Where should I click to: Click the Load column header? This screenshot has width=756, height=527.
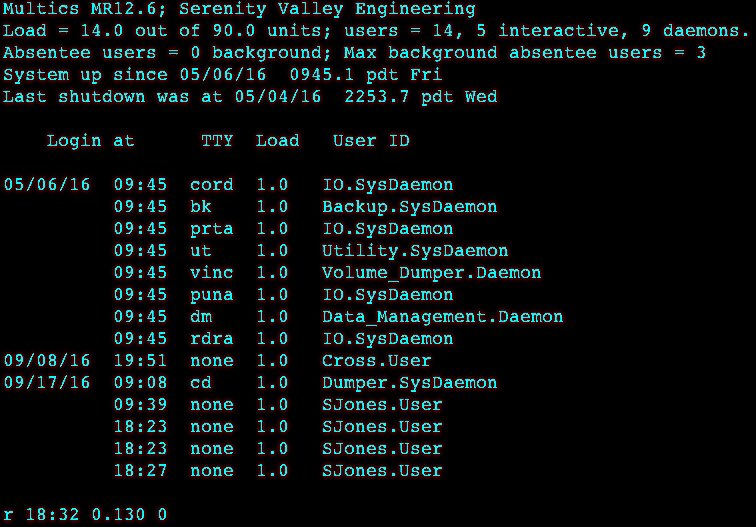[x=277, y=141]
